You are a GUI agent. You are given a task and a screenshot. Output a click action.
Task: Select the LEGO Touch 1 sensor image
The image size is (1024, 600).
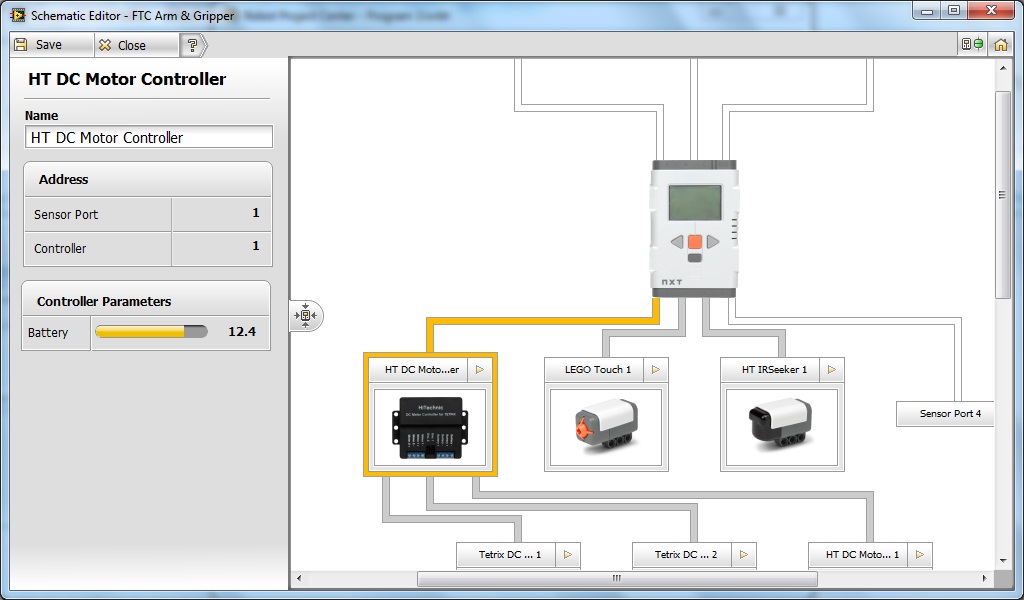[606, 427]
